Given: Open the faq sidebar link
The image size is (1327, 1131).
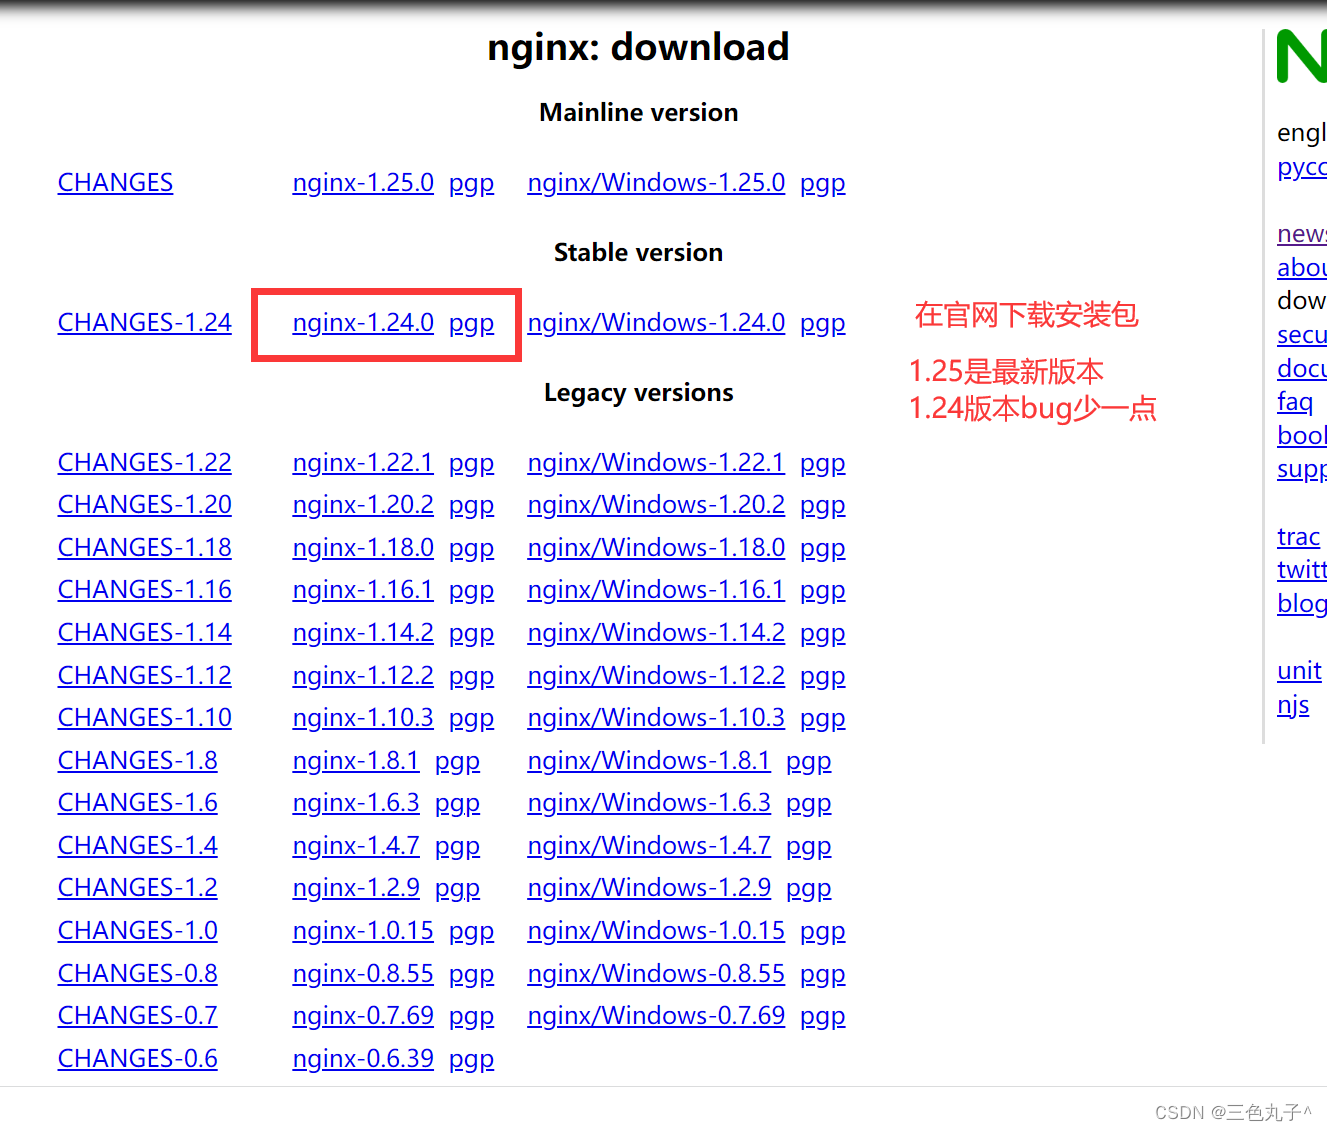Looking at the screenshot, I should 1295,402.
